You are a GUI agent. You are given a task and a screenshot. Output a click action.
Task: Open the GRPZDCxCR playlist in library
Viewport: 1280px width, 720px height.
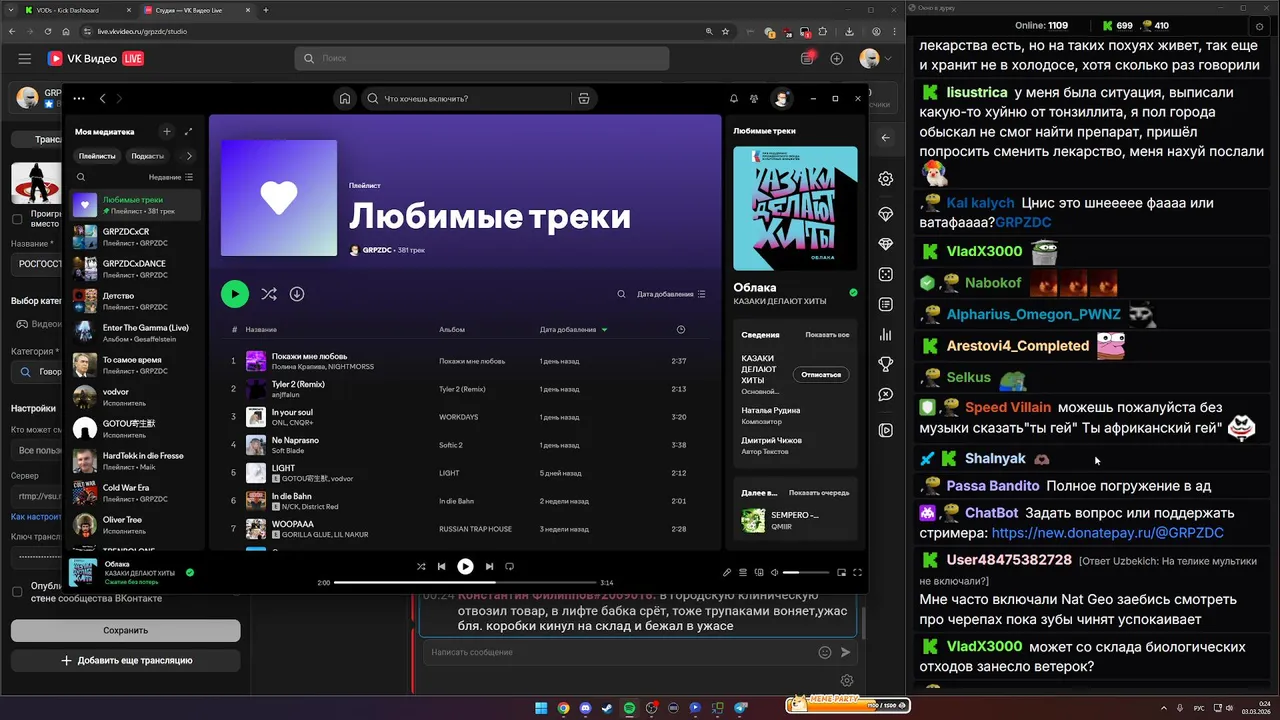[x=136, y=237]
